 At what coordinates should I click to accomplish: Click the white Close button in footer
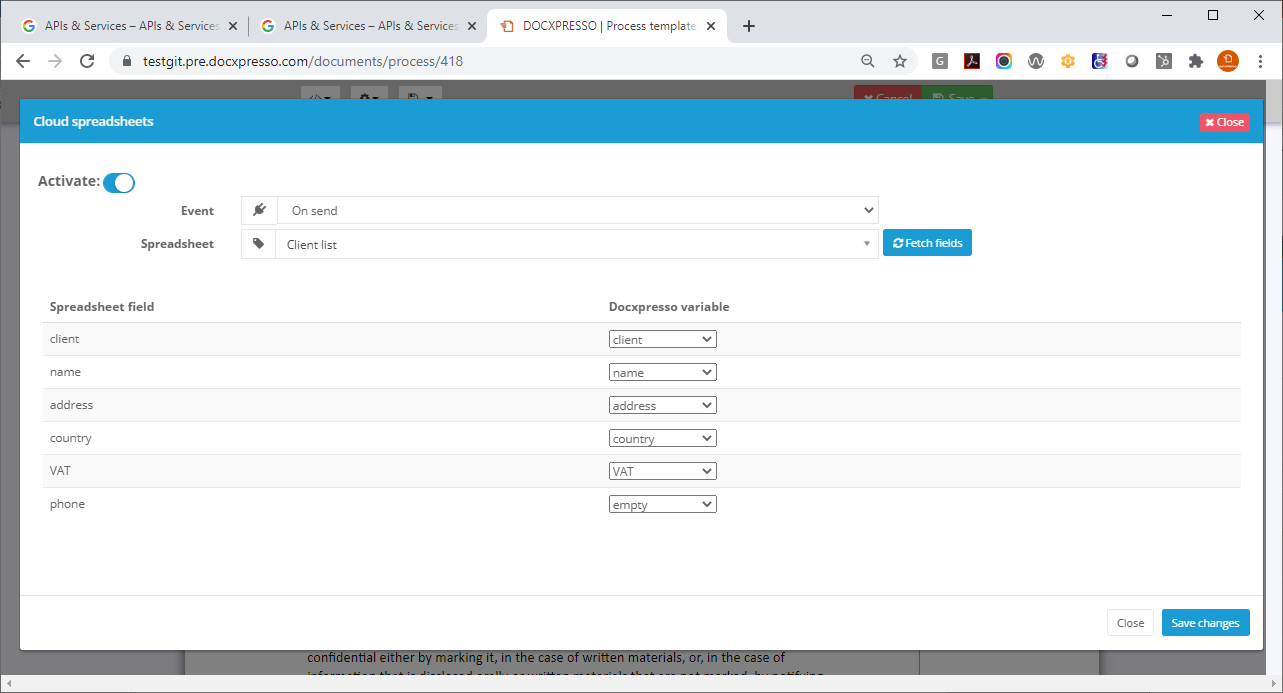coord(1130,622)
